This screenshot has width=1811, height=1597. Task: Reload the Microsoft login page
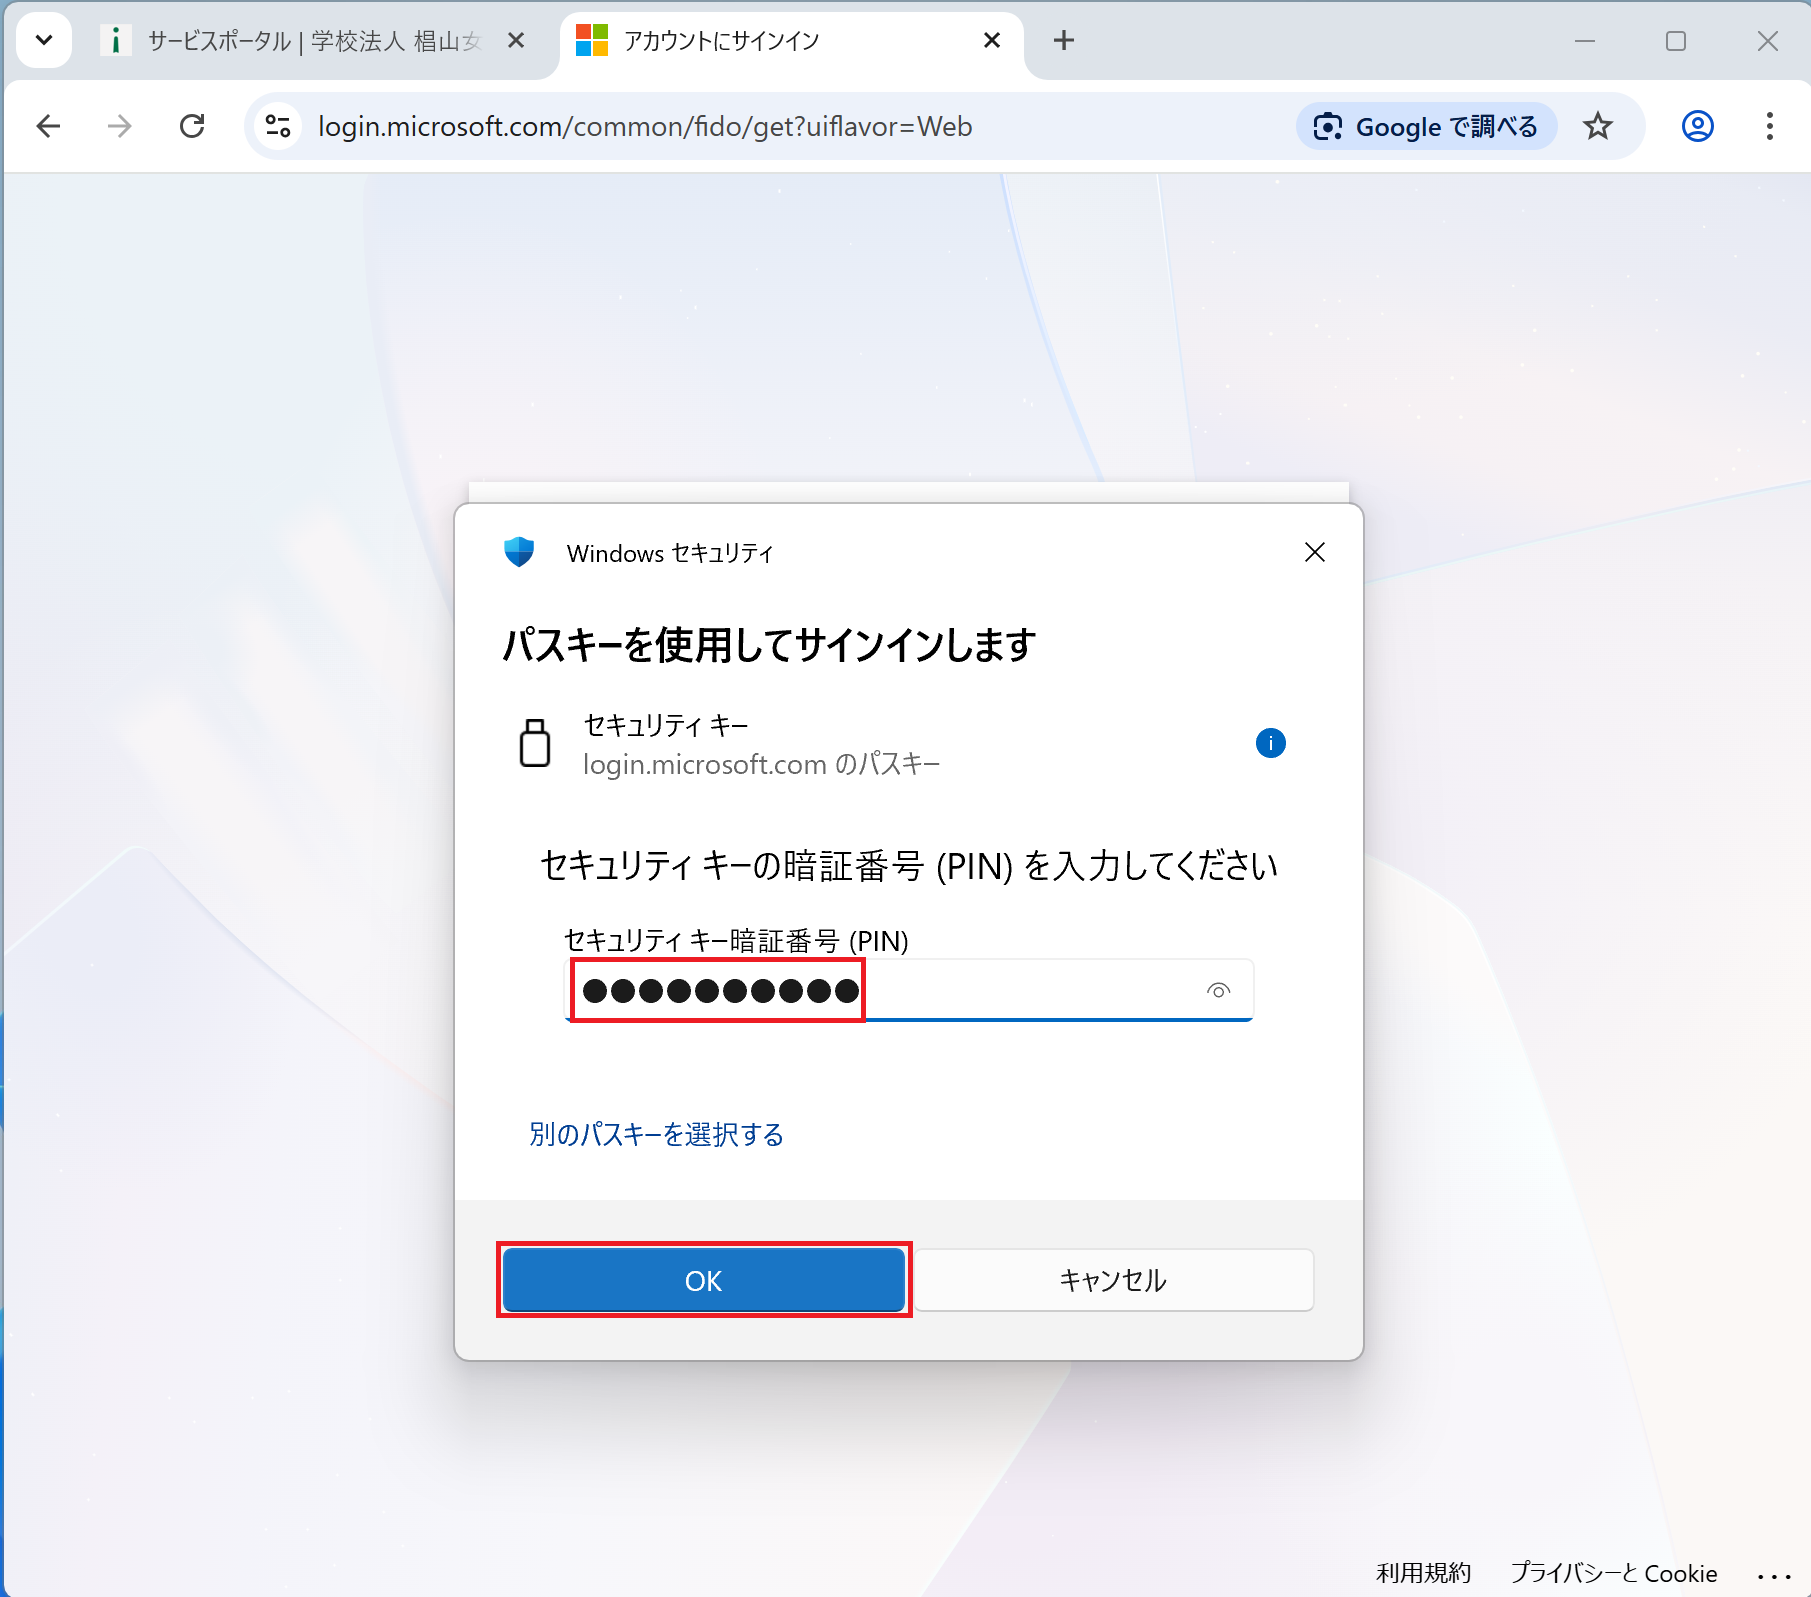[192, 126]
